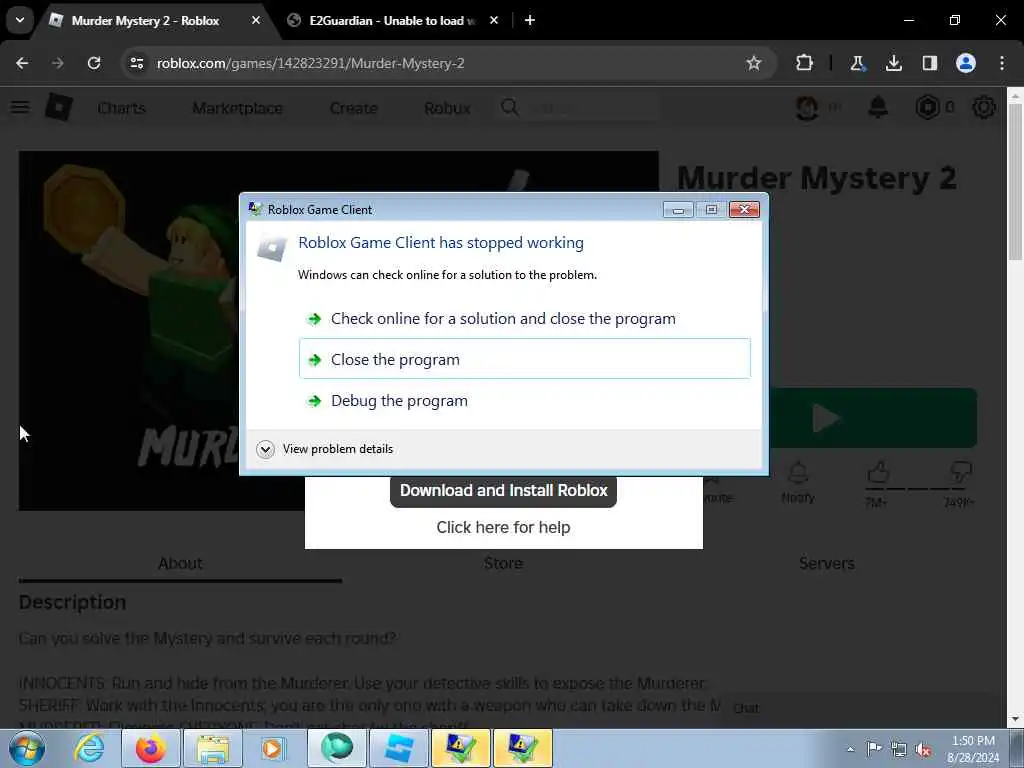Image resolution: width=1024 pixels, height=768 pixels.
Task: Open Chrome three-dot menu
Action: (1002, 63)
